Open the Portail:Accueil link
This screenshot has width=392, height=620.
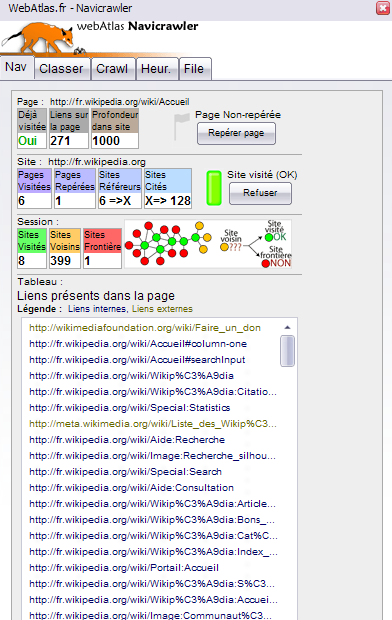point(124,567)
